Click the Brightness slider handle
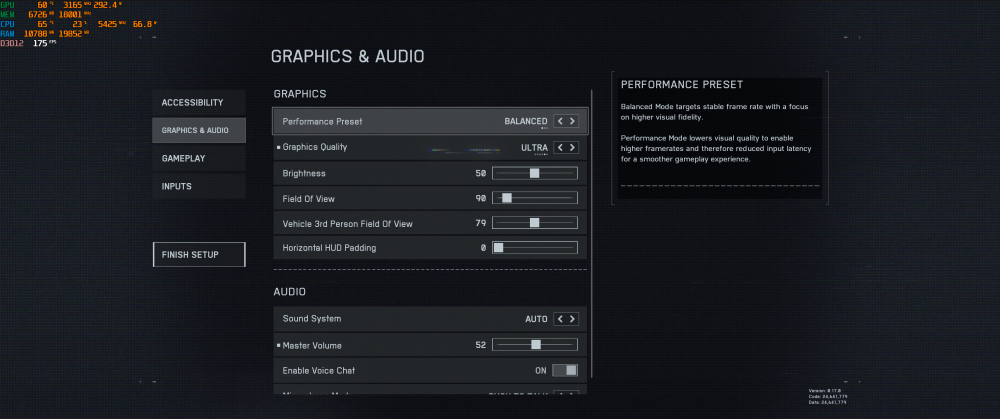 (535, 173)
